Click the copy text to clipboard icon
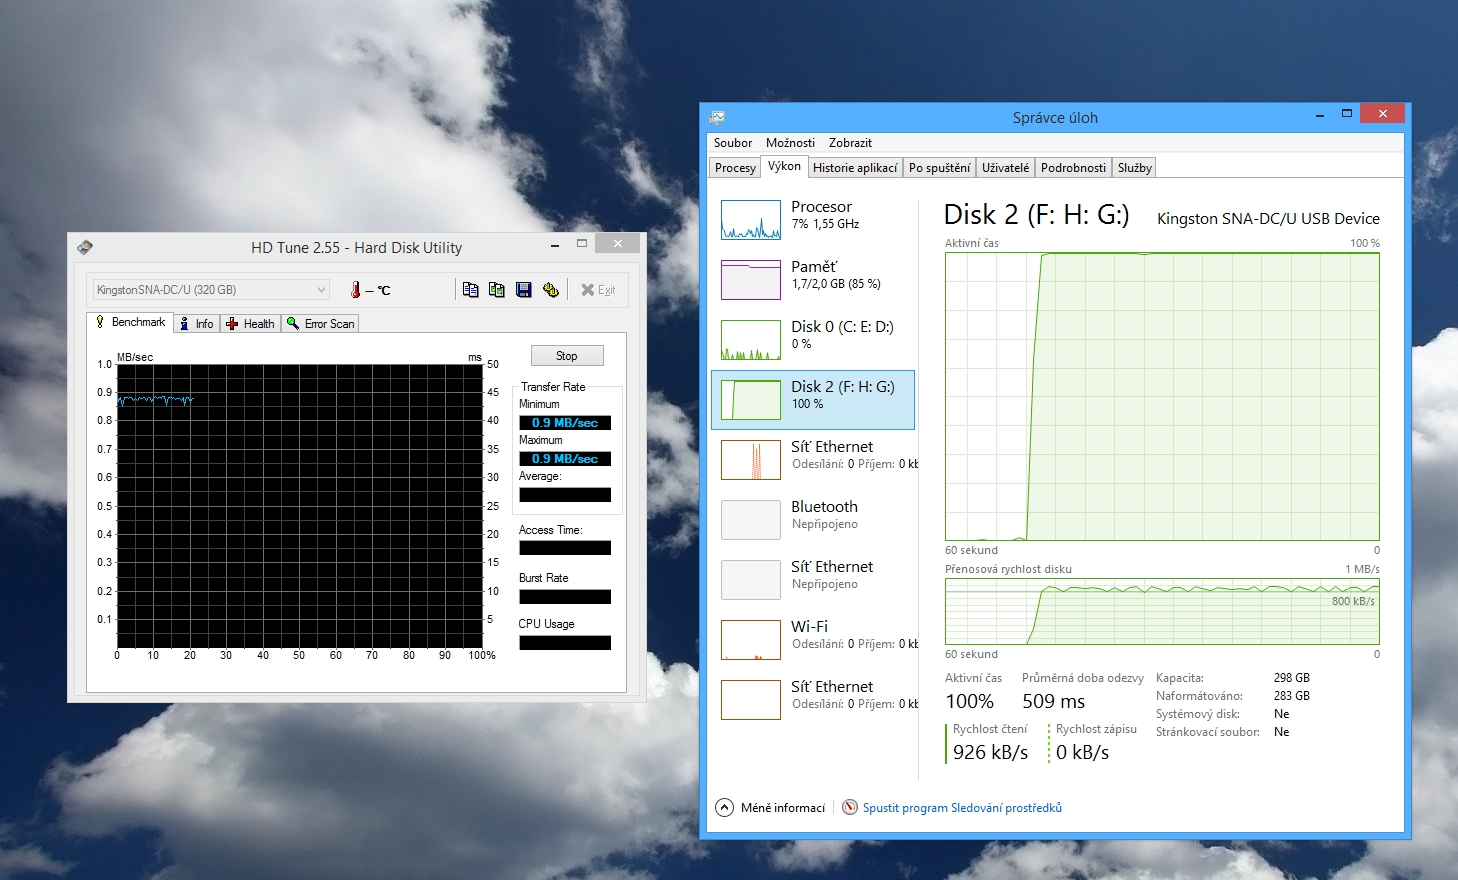1458x880 pixels. pos(470,290)
